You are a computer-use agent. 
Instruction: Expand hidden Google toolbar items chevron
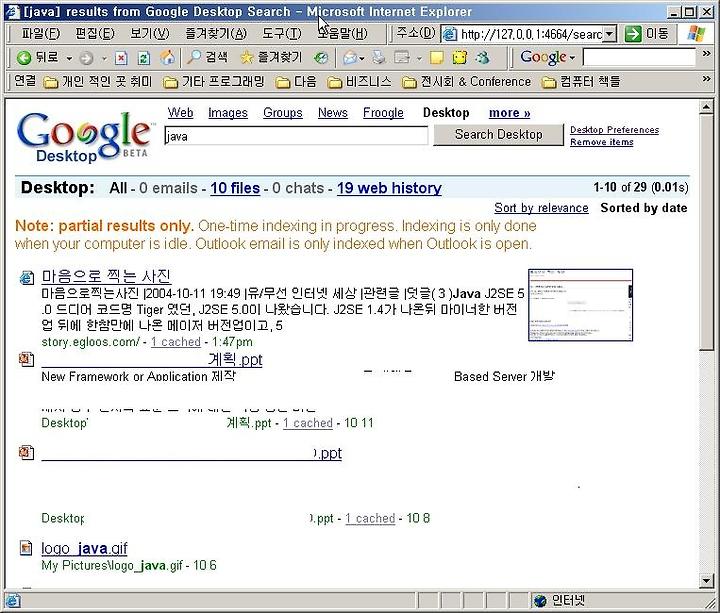[x=707, y=54]
